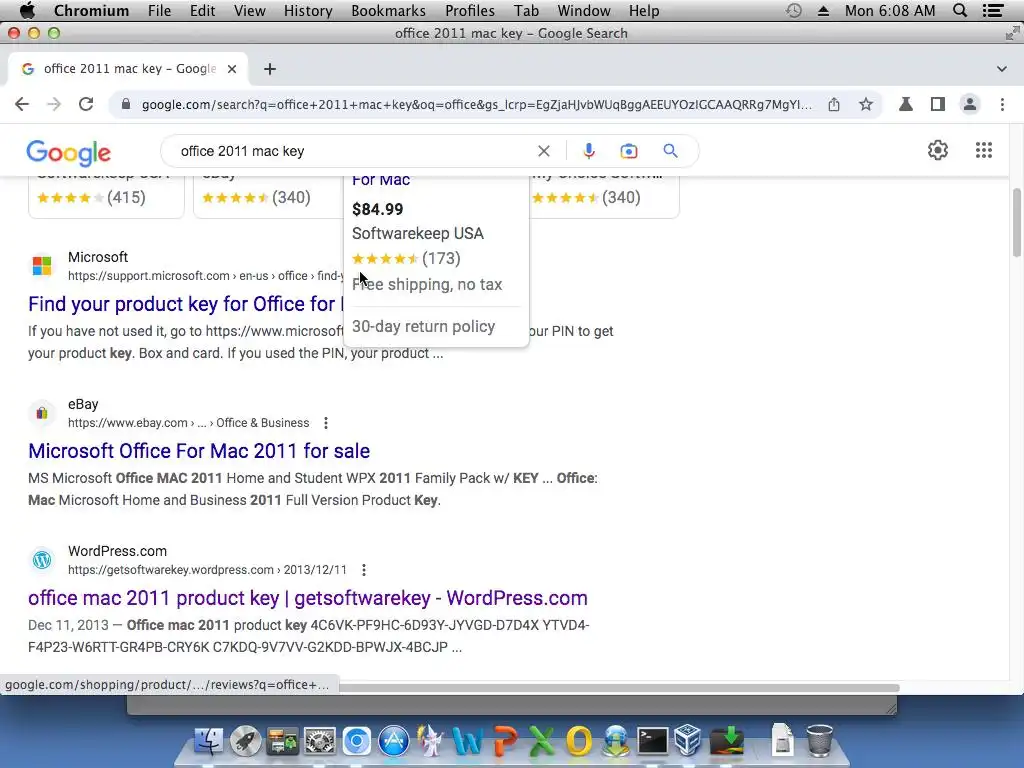Open Spotlight search in menu bar
The height and width of the screenshot is (768, 1024).
click(x=960, y=10)
